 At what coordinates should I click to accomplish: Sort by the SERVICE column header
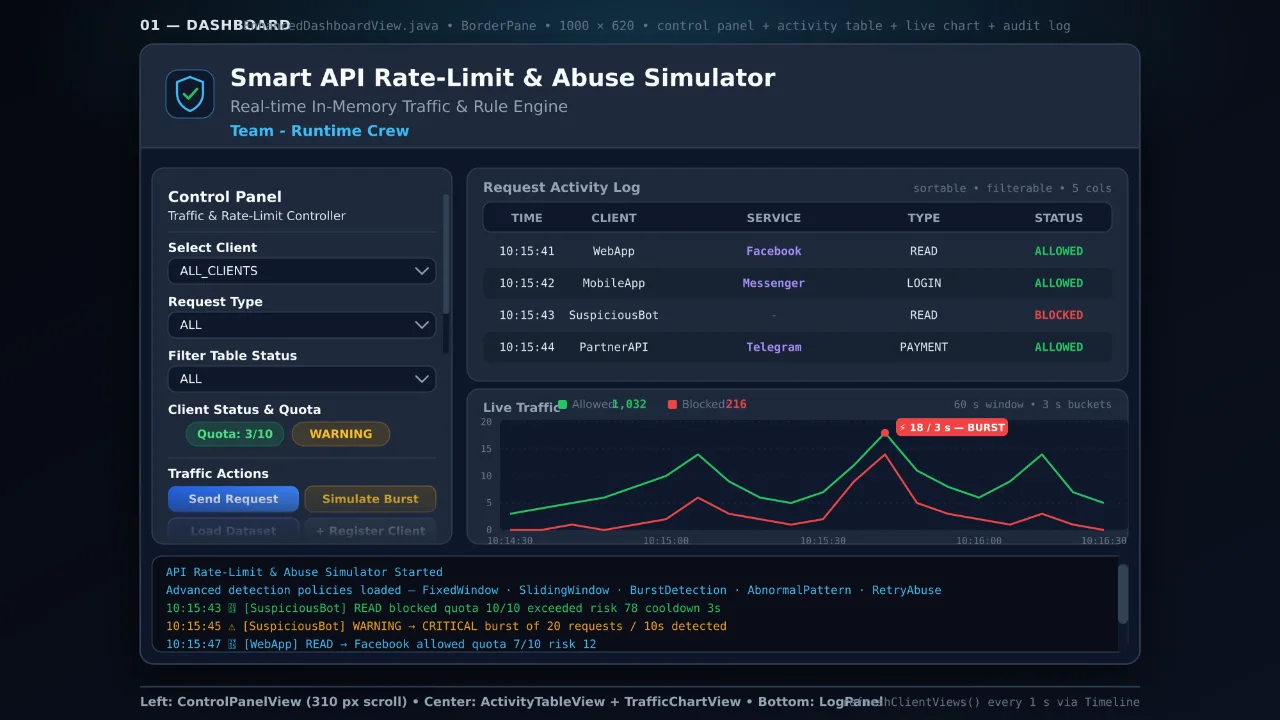pos(774,218)
